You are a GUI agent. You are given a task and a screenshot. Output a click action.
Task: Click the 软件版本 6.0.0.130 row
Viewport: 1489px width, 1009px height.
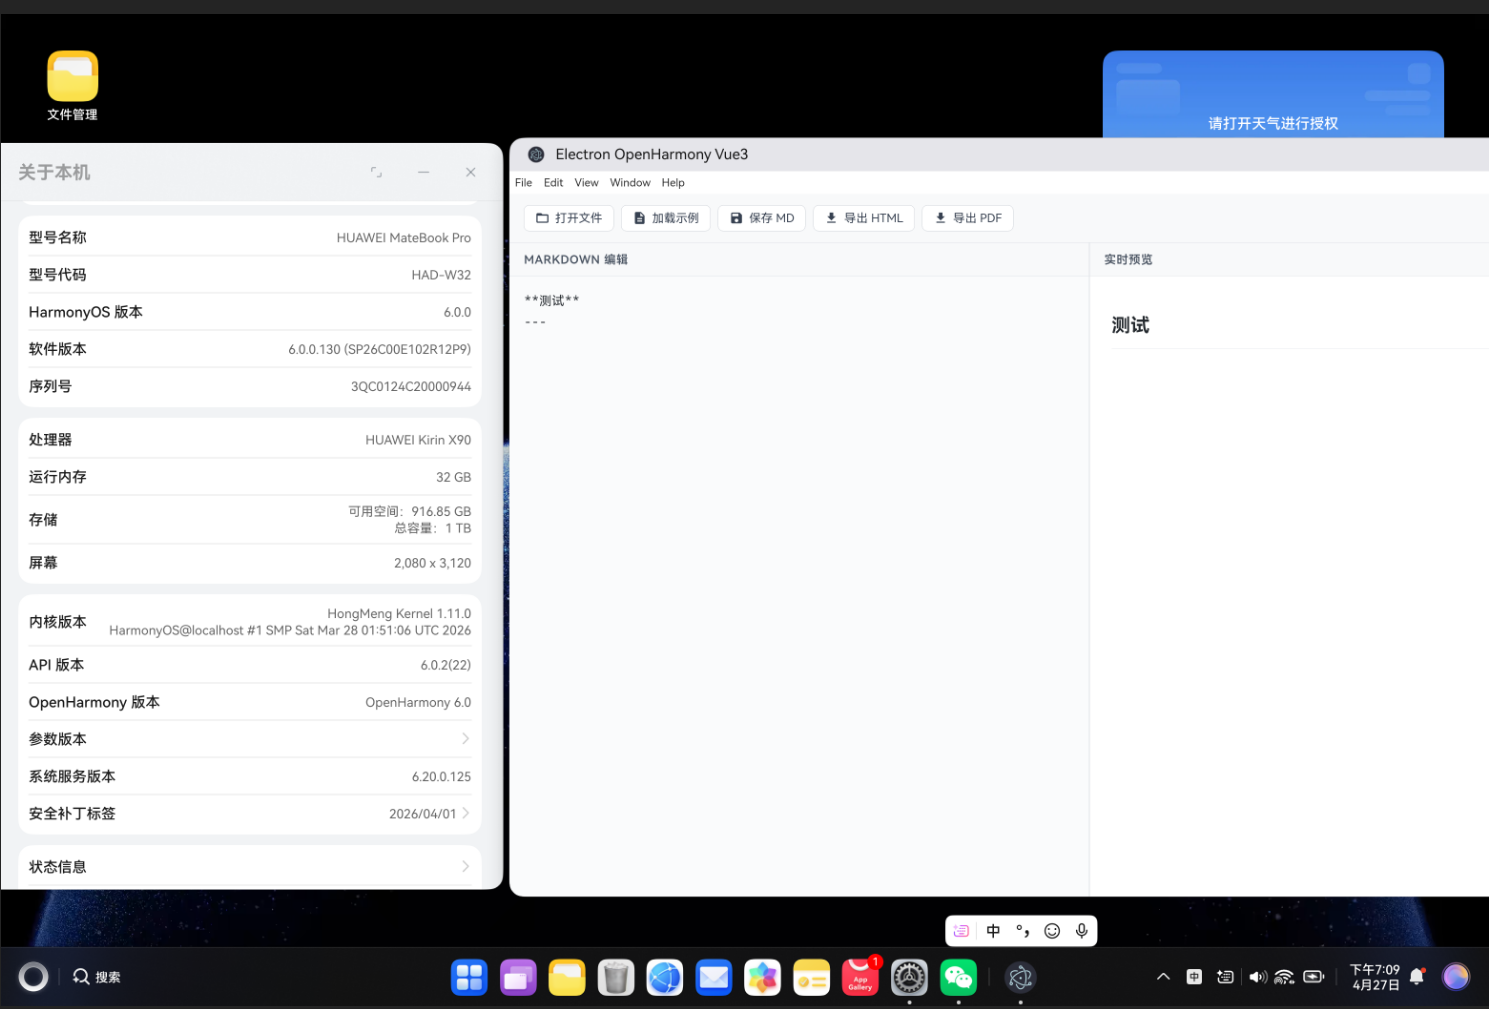point(249,349)
